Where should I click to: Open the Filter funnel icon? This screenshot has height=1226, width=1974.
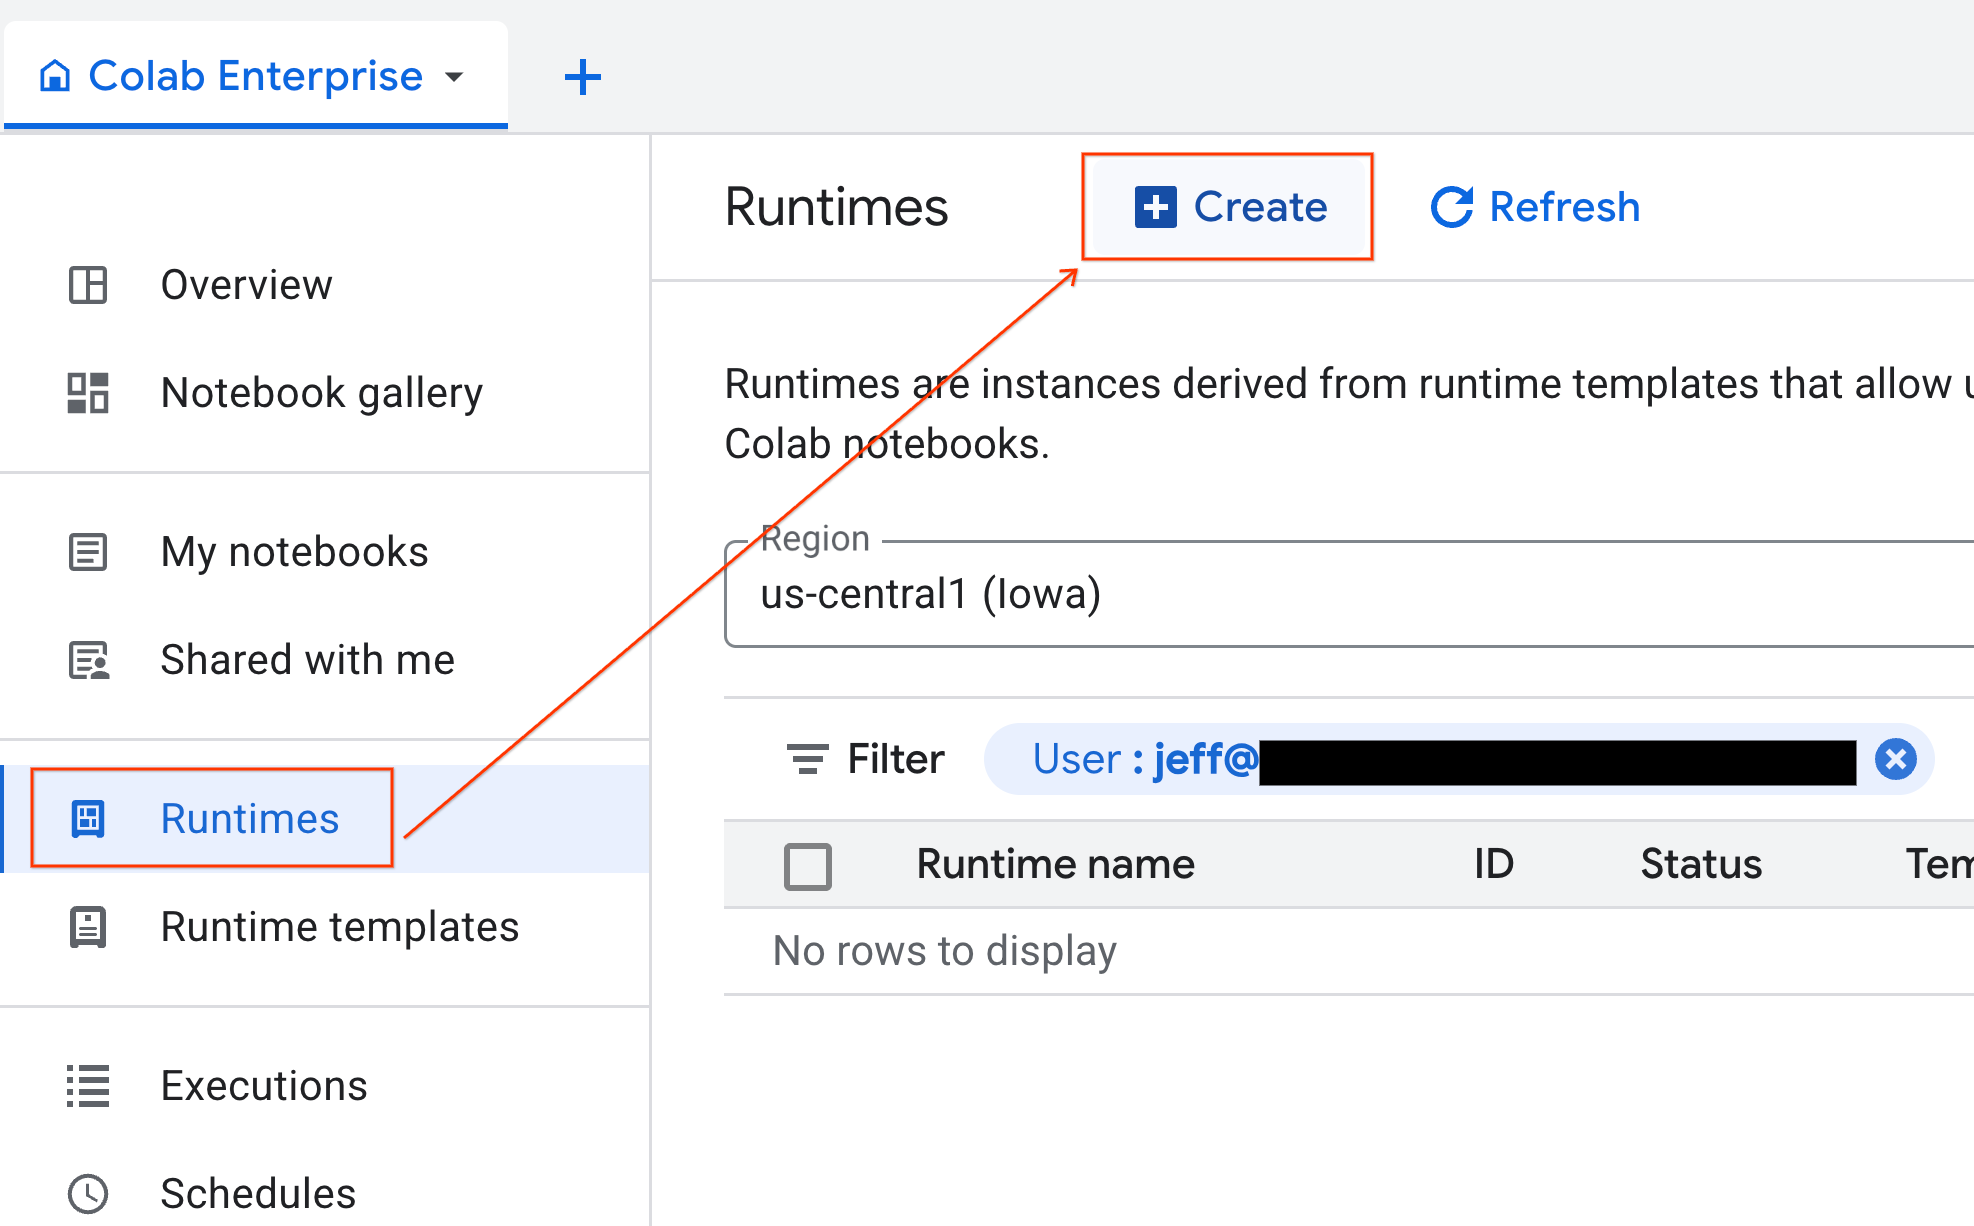click(x=806, y=758)
